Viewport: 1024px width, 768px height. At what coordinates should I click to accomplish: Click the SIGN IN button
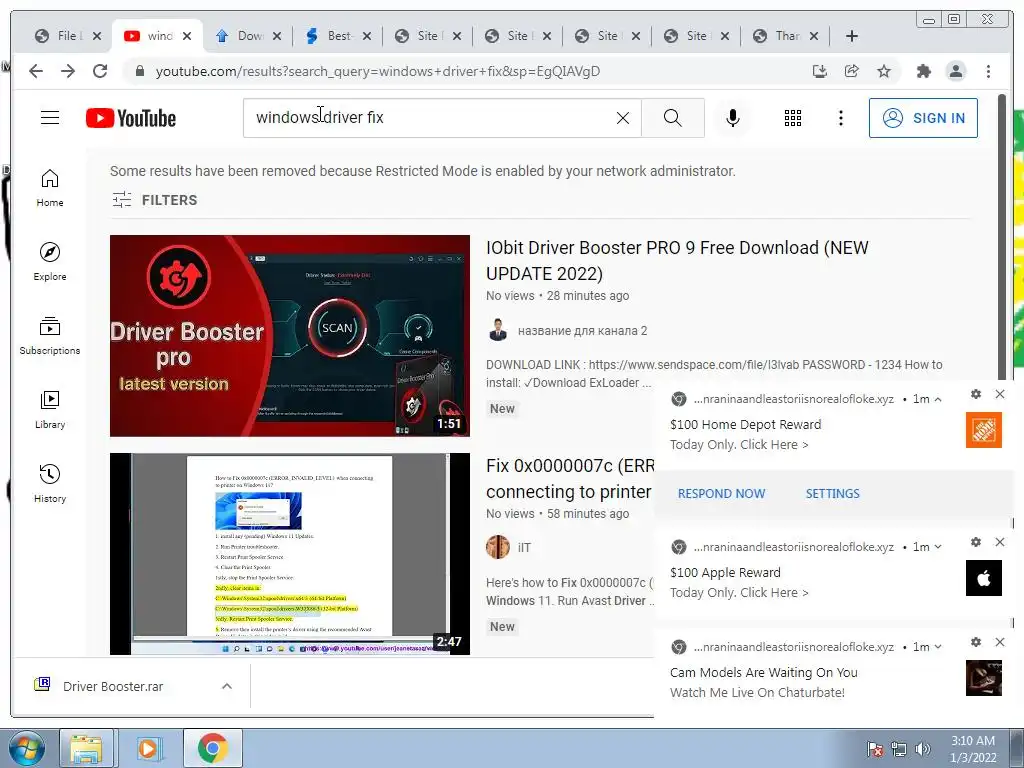[x=923, y=118]
